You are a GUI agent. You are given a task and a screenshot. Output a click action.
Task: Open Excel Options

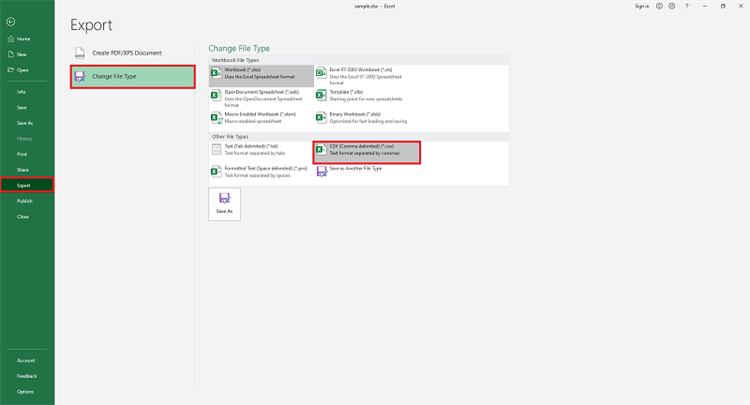[27, 392]
